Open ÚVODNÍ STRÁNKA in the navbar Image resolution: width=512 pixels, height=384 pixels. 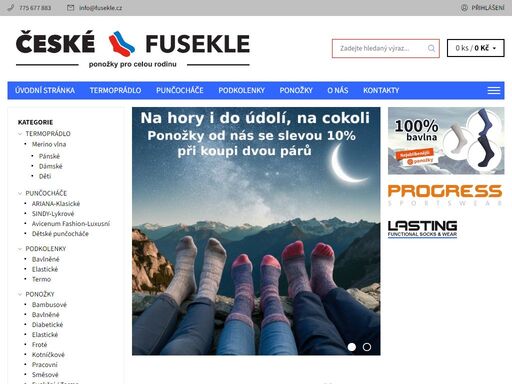45,90
